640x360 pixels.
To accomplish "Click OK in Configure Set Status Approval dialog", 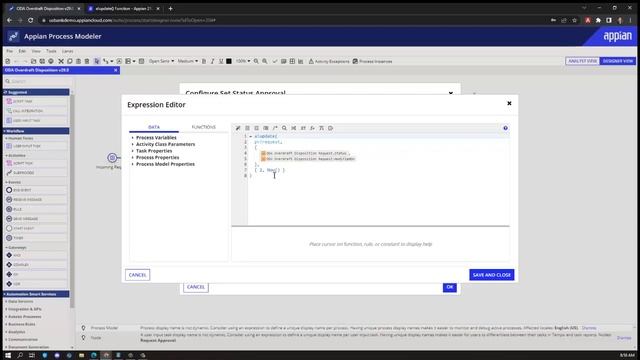I will (x=449, y=287).
